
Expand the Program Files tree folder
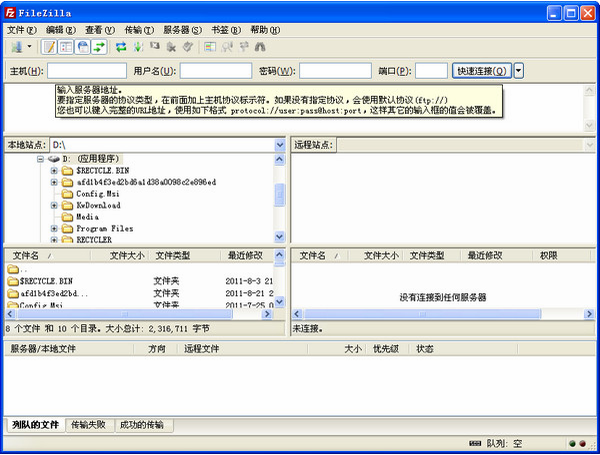point(54,228)
